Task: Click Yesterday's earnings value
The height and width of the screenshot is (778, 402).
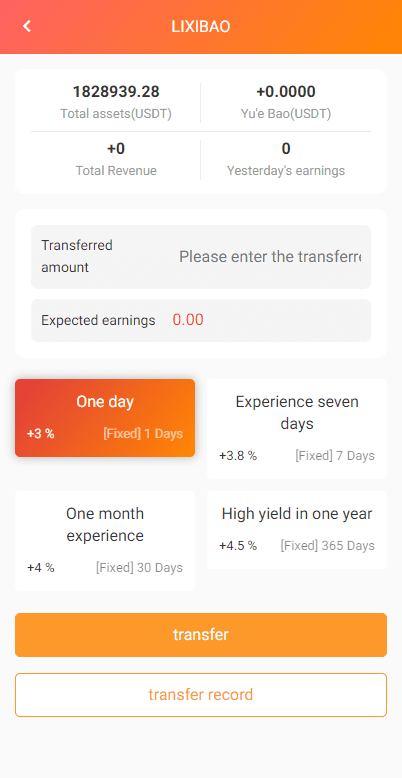Action: [286, 148]
